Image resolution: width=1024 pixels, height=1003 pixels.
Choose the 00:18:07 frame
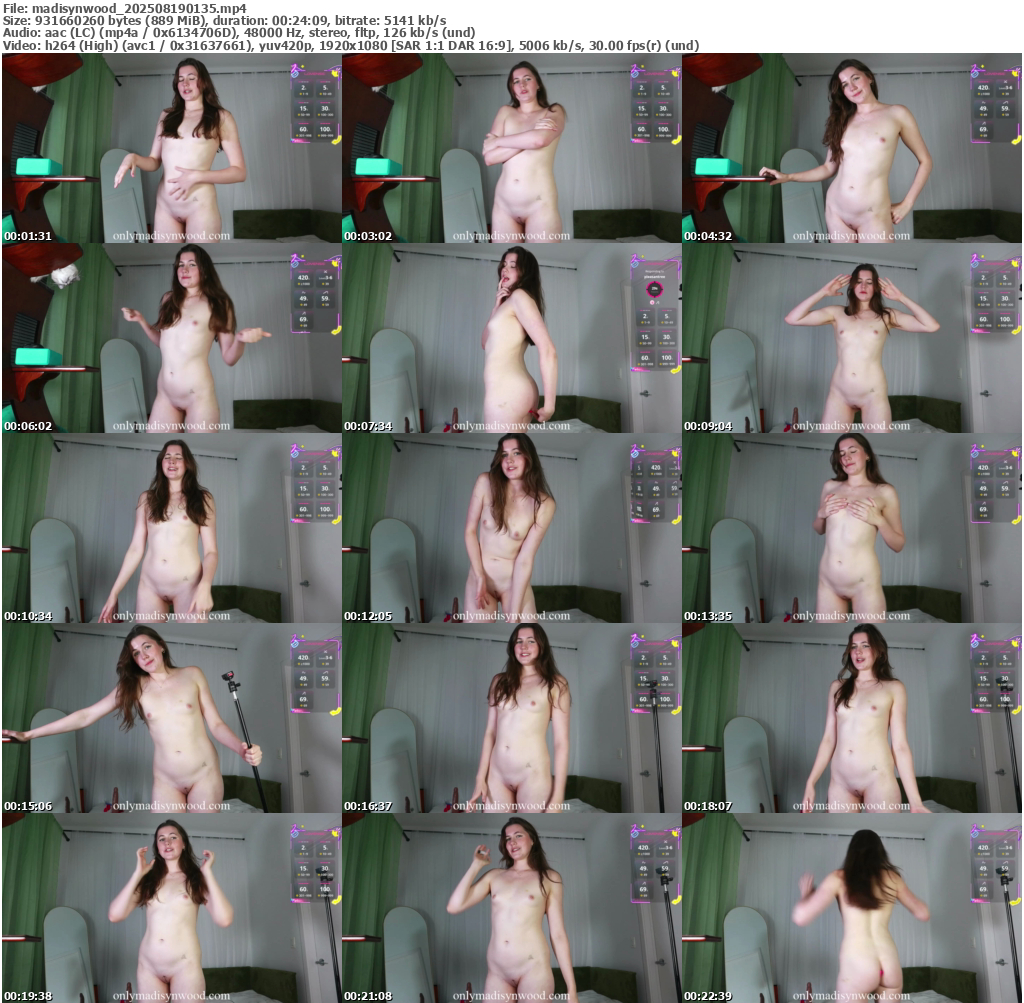click(x=852, y=718)
